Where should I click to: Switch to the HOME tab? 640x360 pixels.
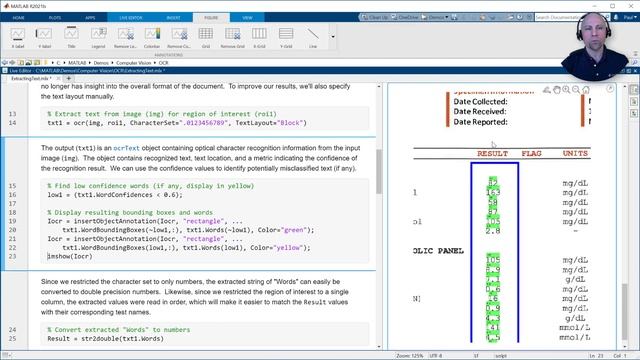(18, 18)
